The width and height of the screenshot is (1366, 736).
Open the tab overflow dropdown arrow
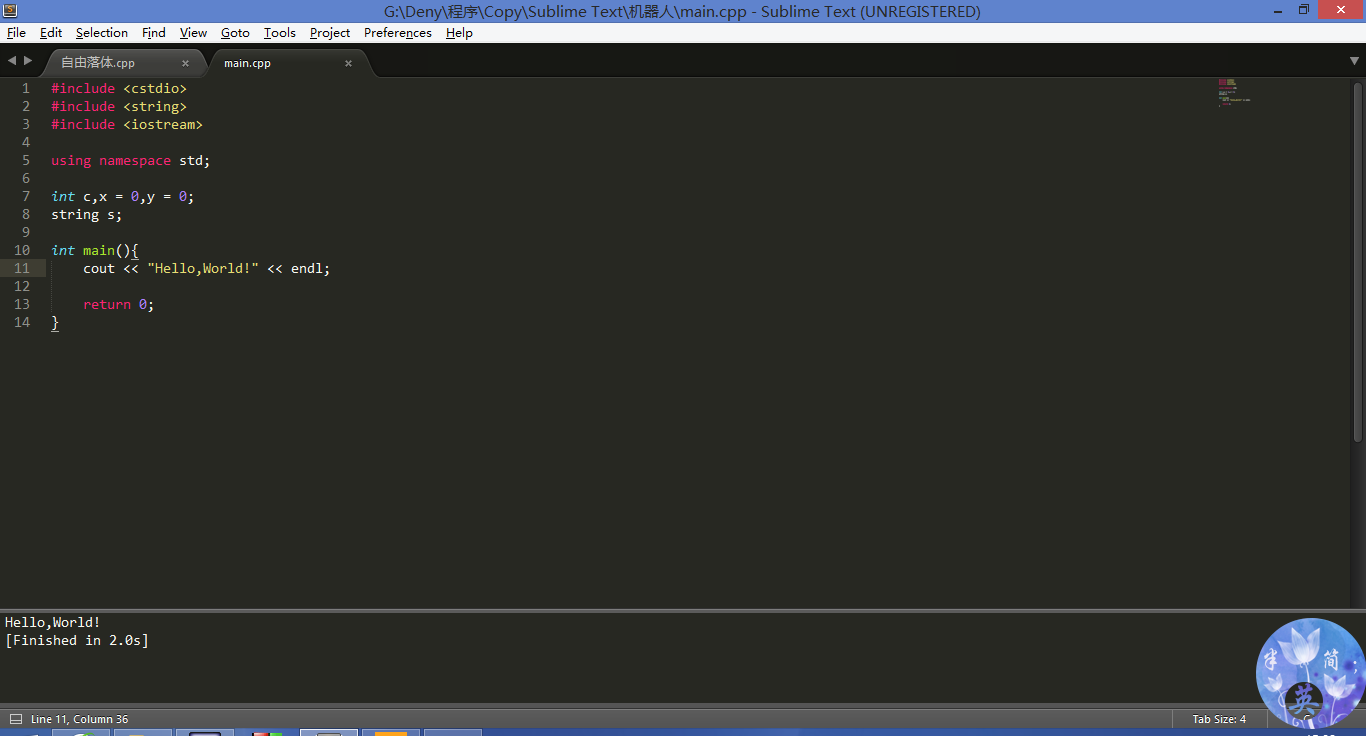pos(1356,62)
